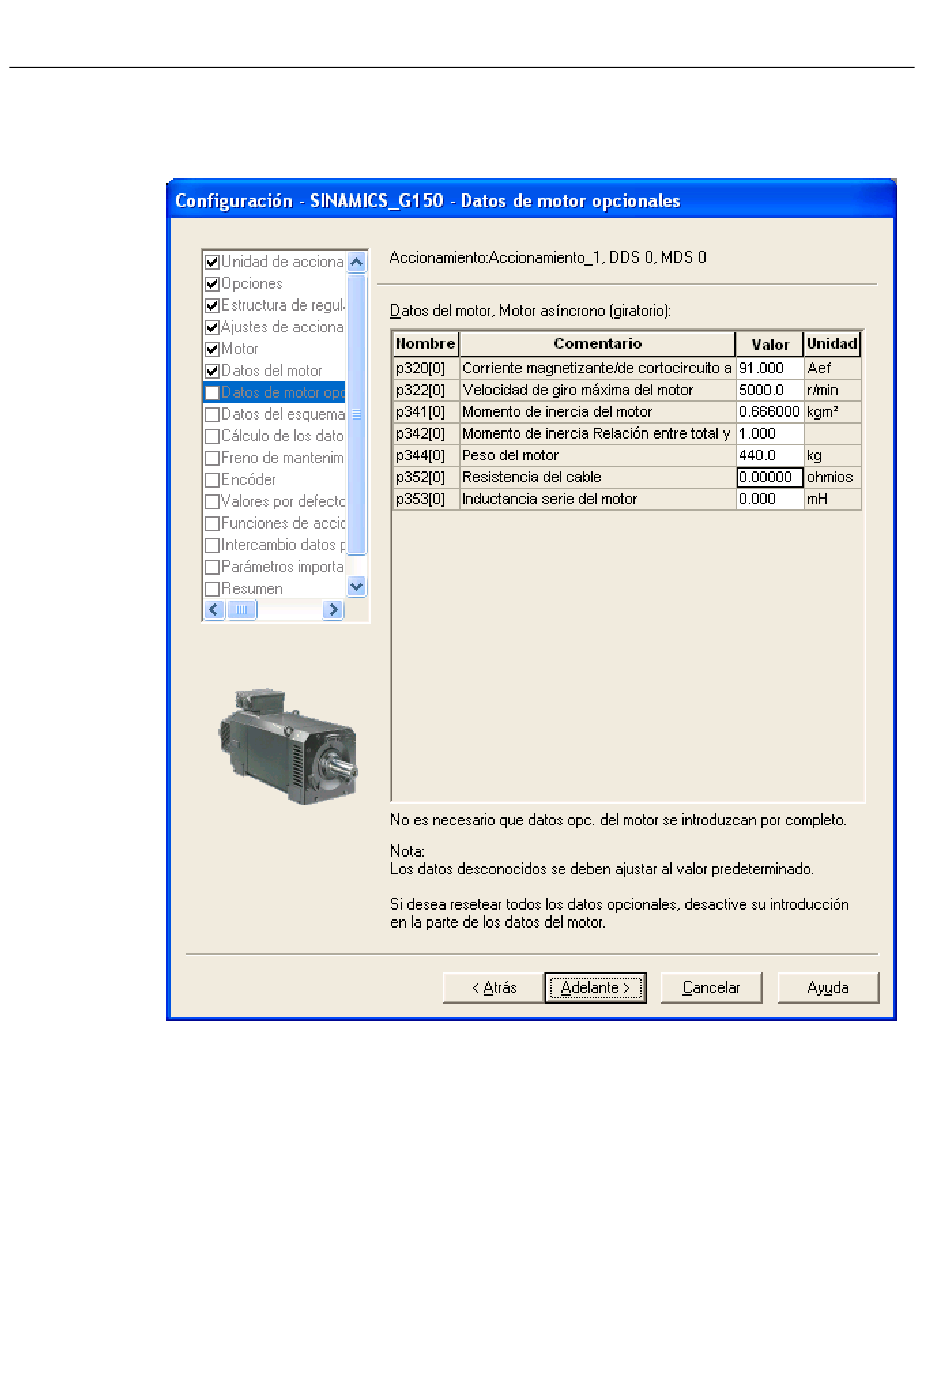
Task: Click the Inductancia serie del motor comment
Action: click(598, 499)
